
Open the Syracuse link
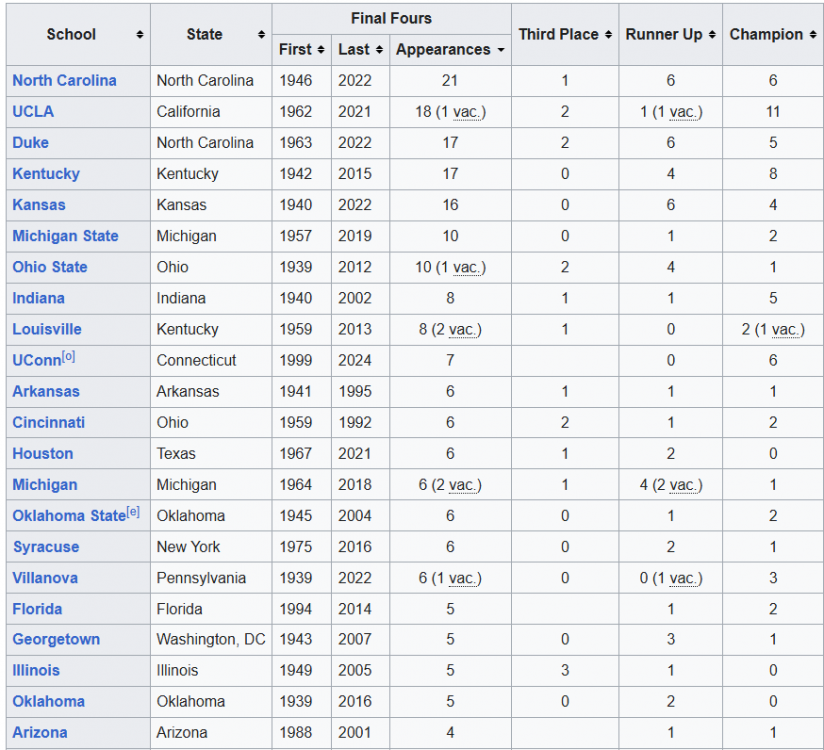point(45,547)
